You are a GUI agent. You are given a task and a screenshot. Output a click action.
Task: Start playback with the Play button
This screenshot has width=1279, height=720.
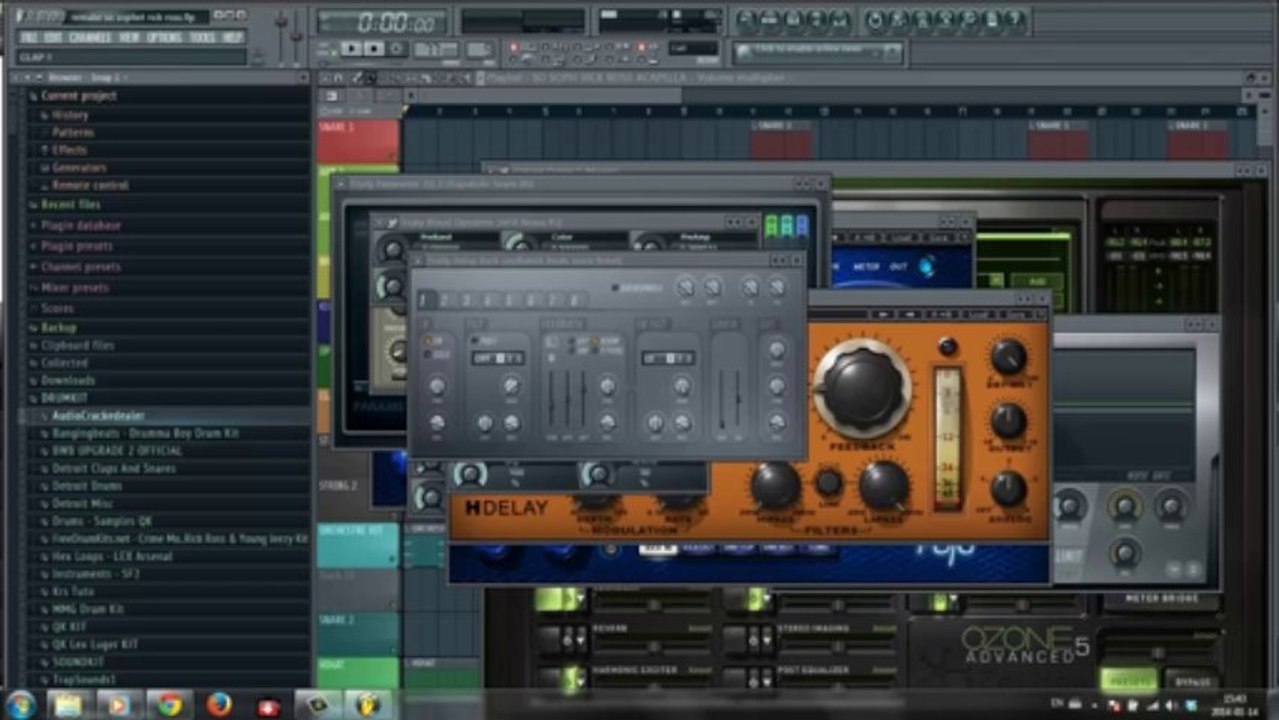pos(352,49)
